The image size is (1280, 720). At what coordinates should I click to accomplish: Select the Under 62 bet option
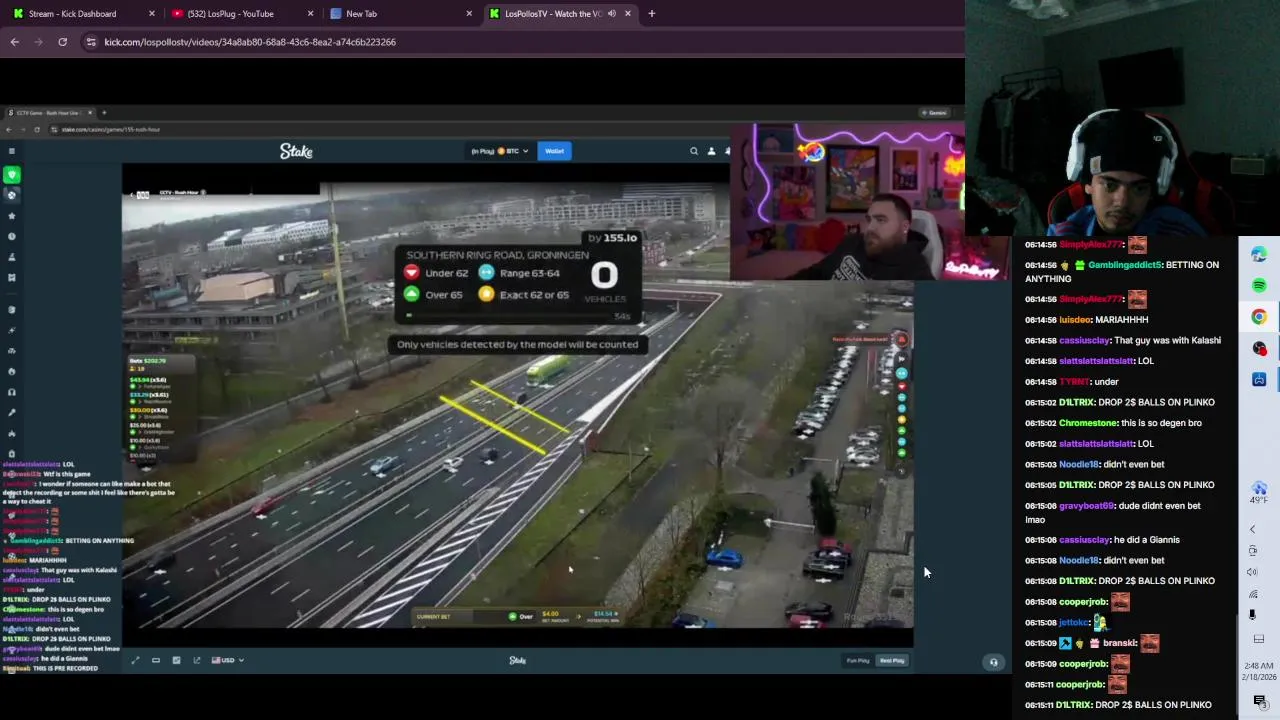436,273
